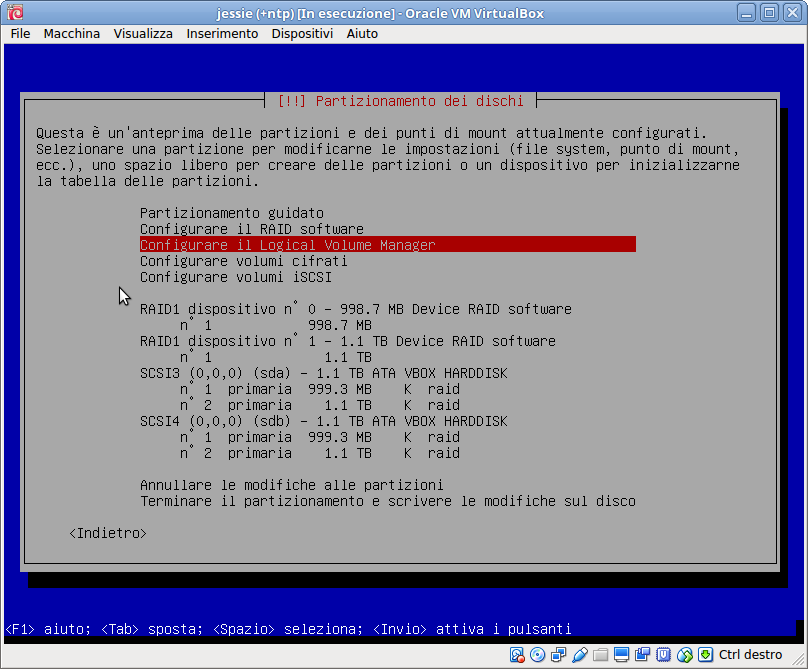Click the window resize grip corner
Screen dimensions: 808x669
pyautogui.click(x=799, y=660)
